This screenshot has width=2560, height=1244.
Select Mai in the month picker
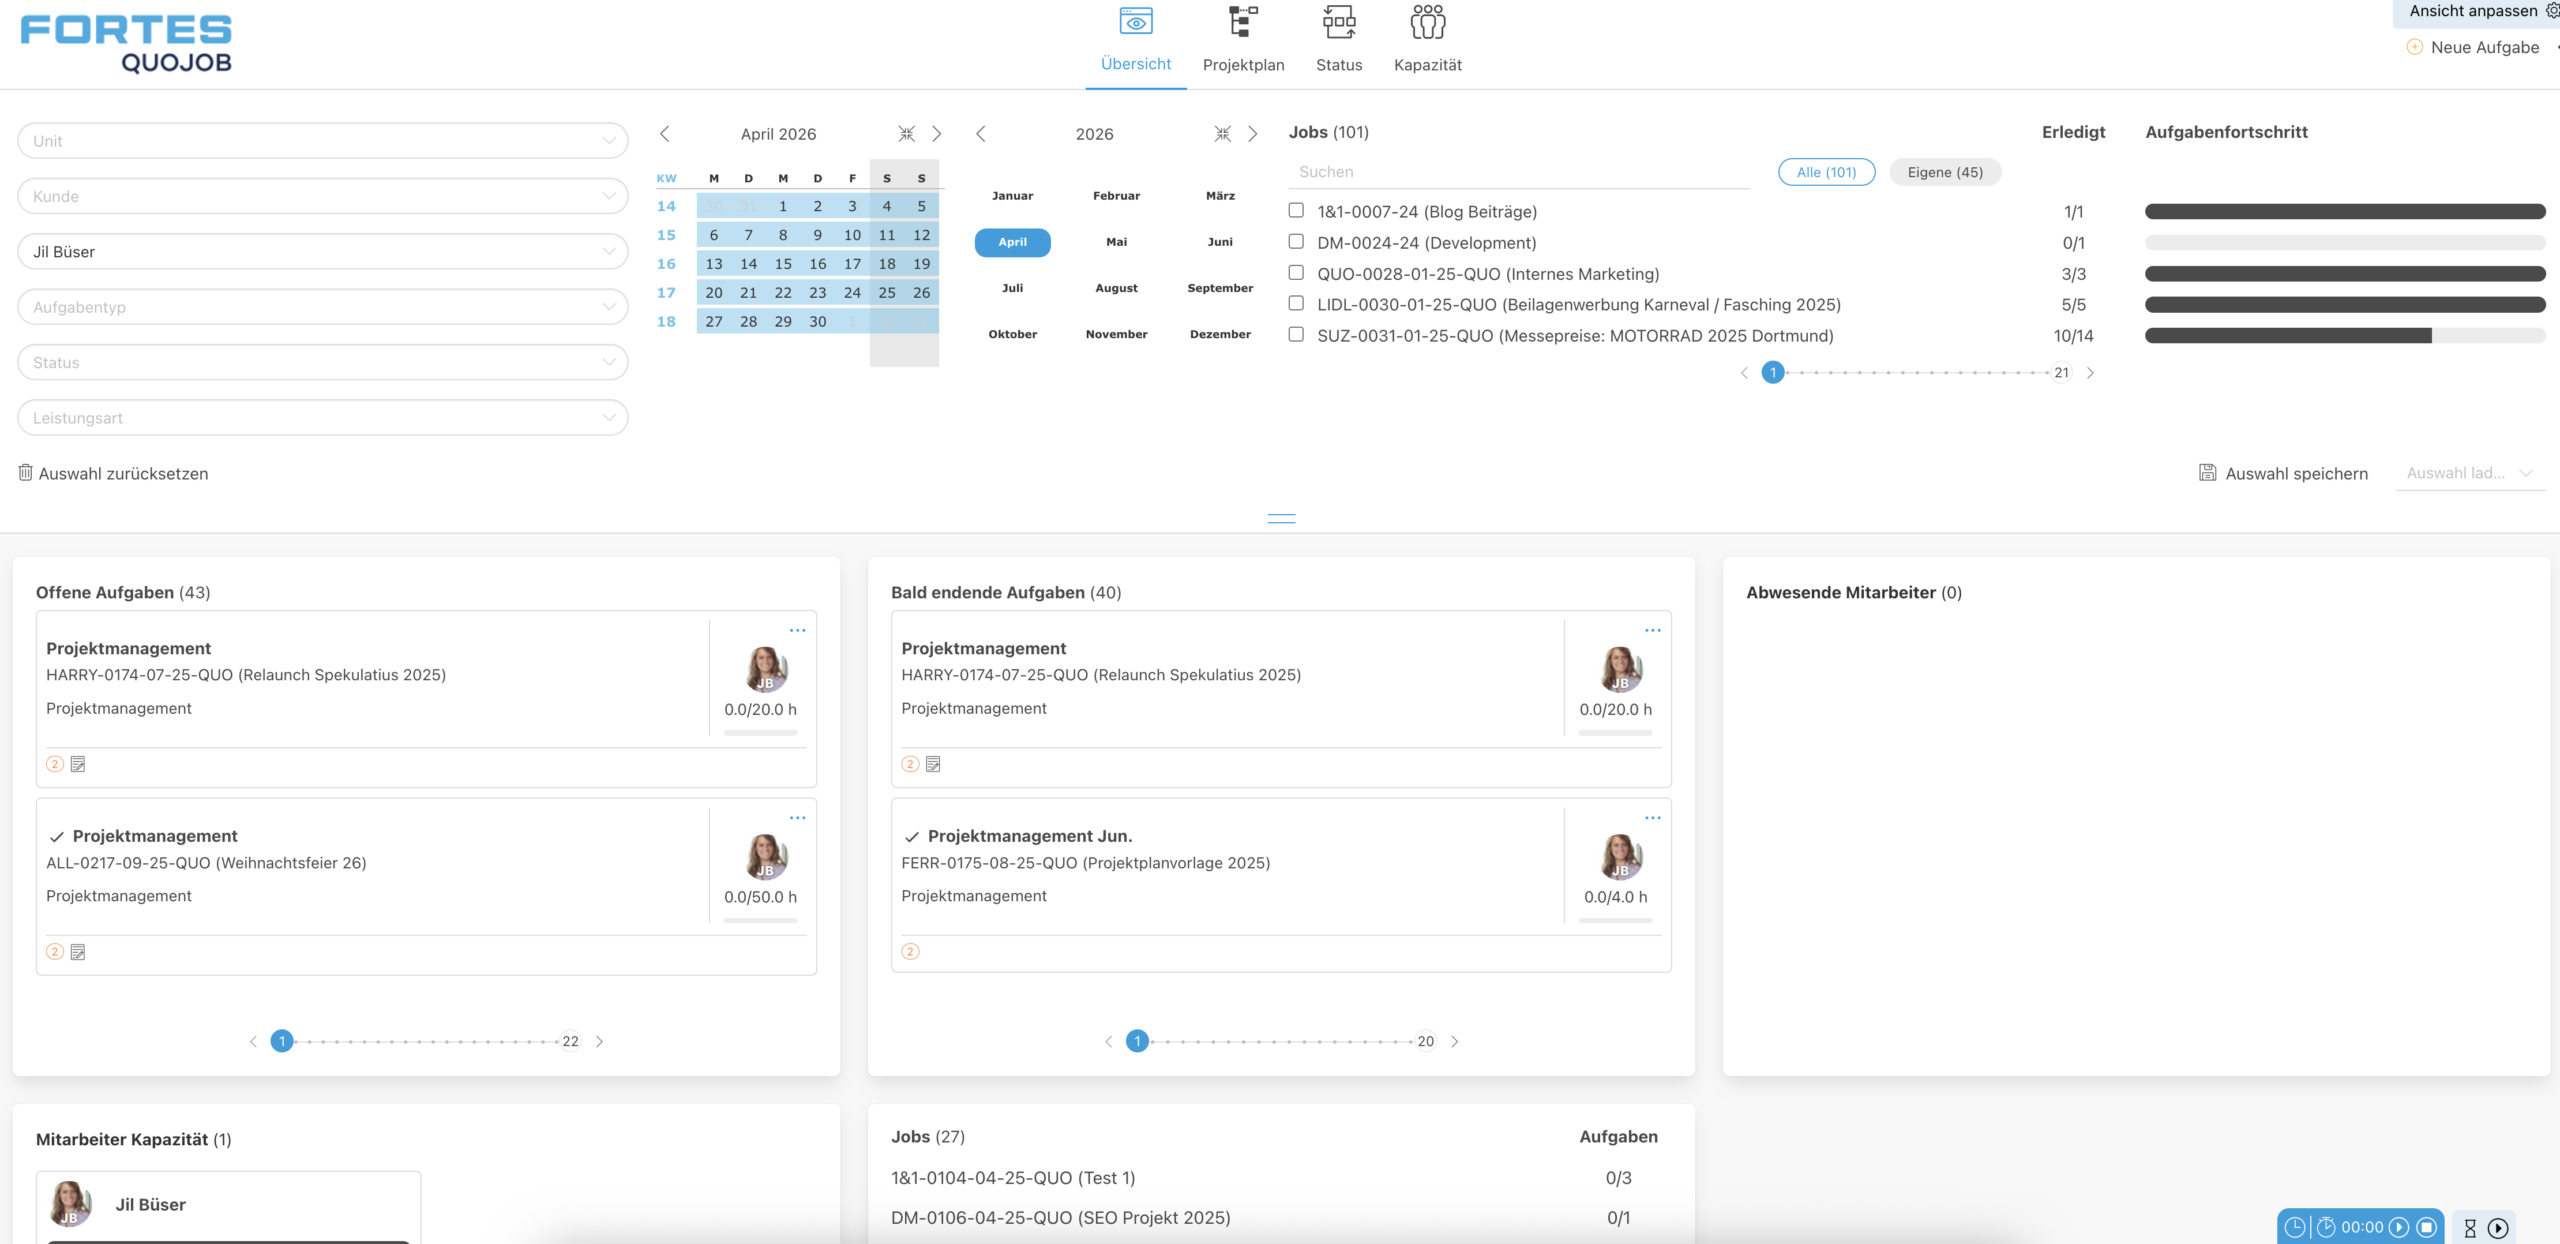pyautogui.click(x=1116, y=241)
